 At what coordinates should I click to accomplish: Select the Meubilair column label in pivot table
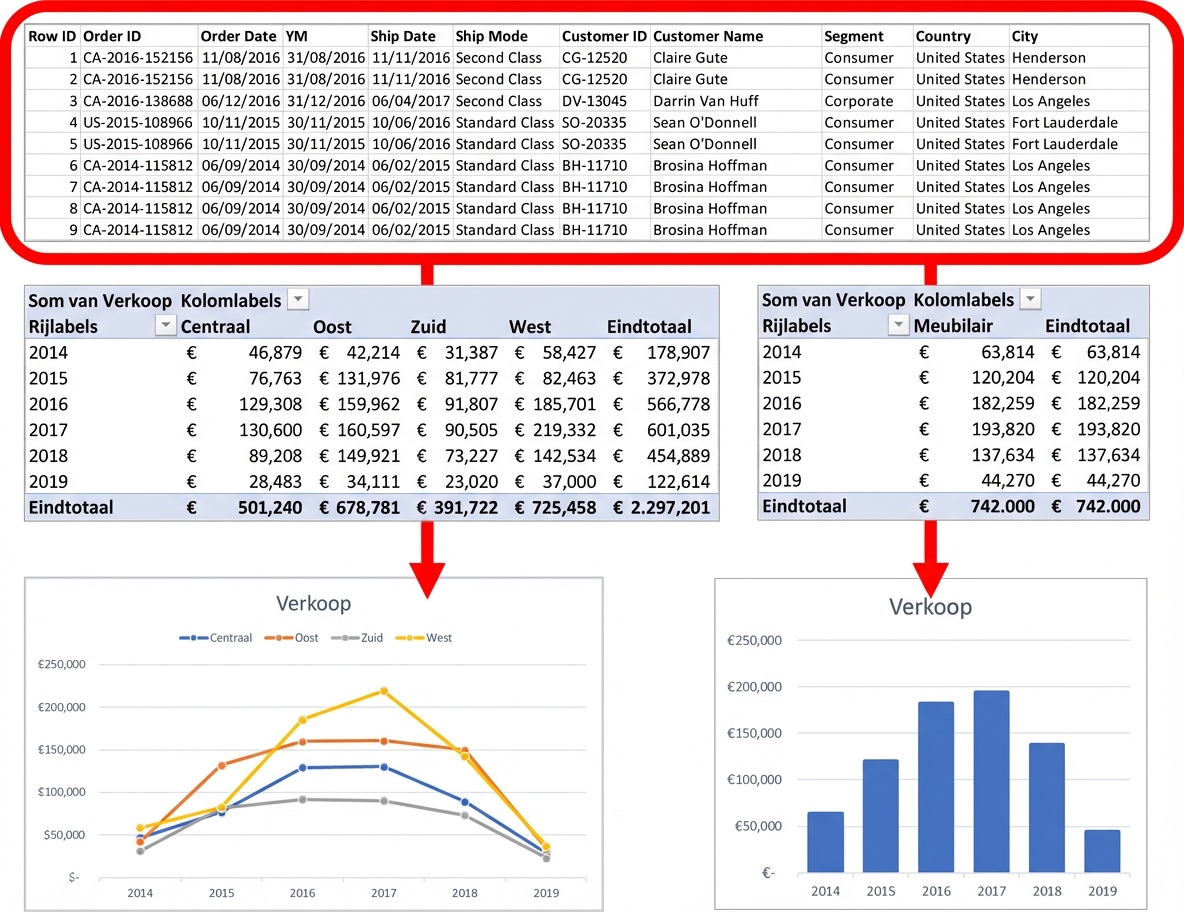tap(956, 326)
